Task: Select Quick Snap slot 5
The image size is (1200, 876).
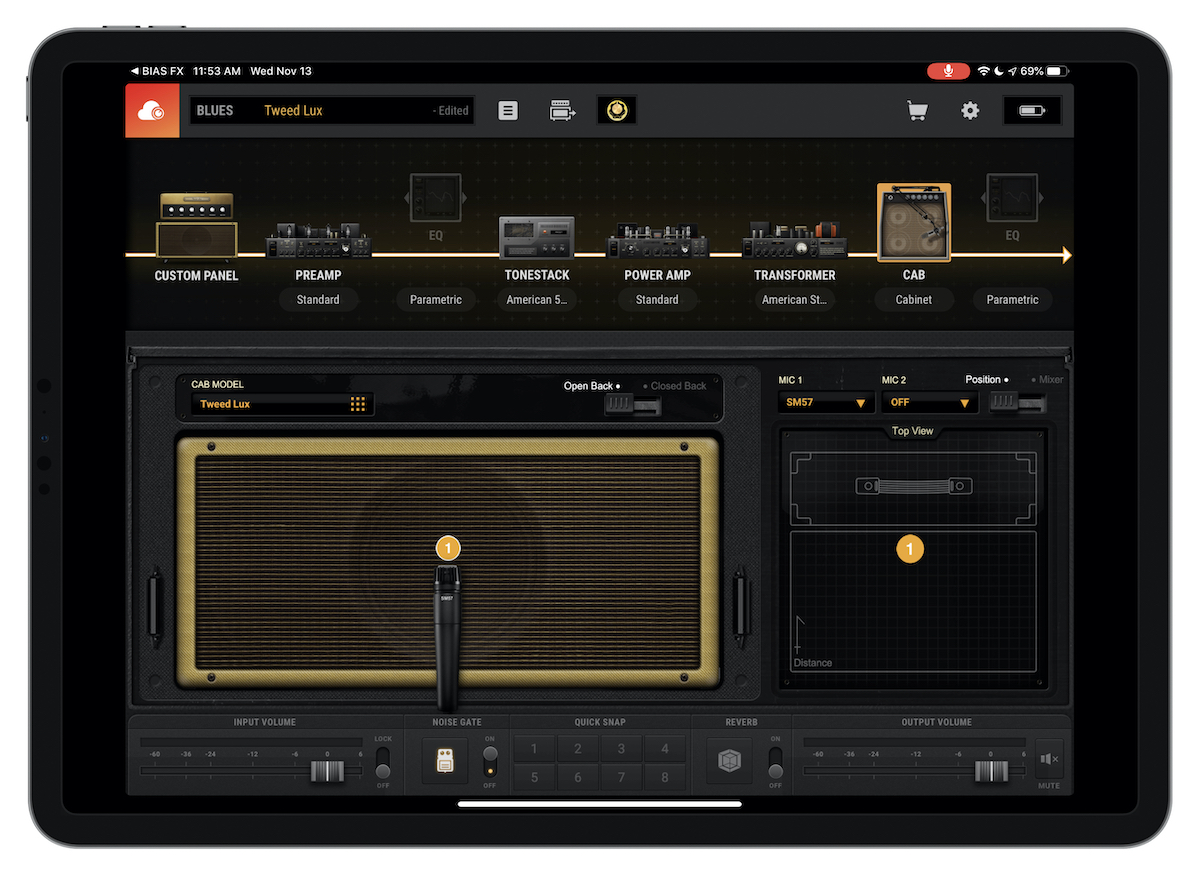Action: [x=534, y=777]
